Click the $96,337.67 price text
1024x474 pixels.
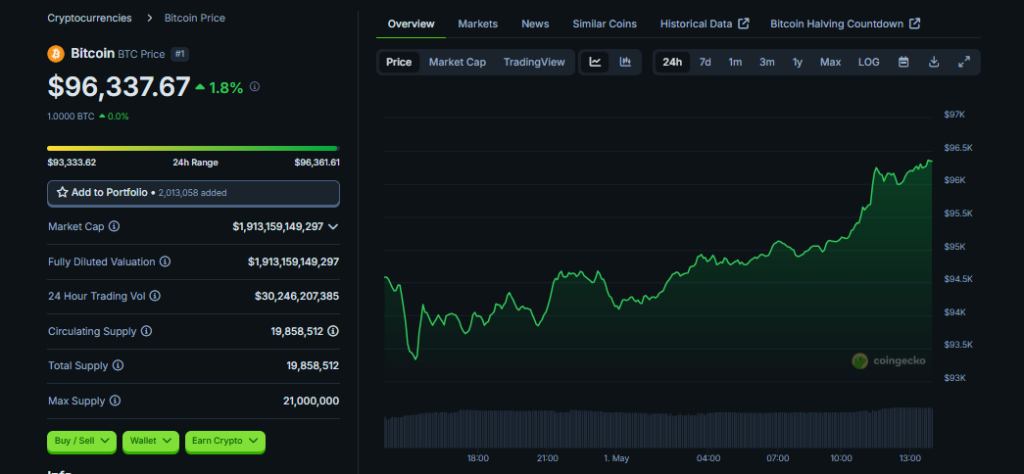tap(119, 86)
